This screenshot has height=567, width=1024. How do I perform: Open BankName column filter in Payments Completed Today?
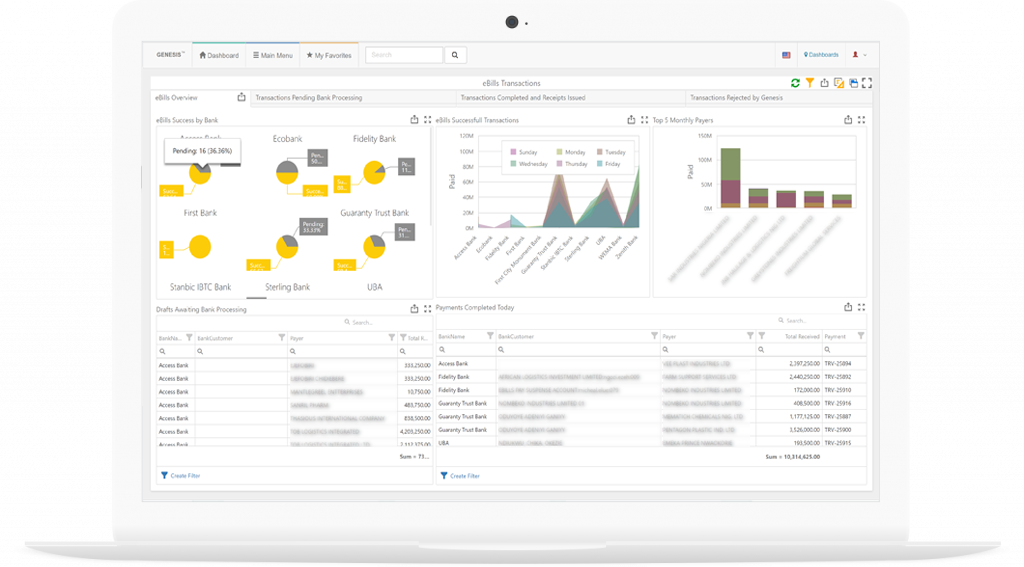(489, 337)
